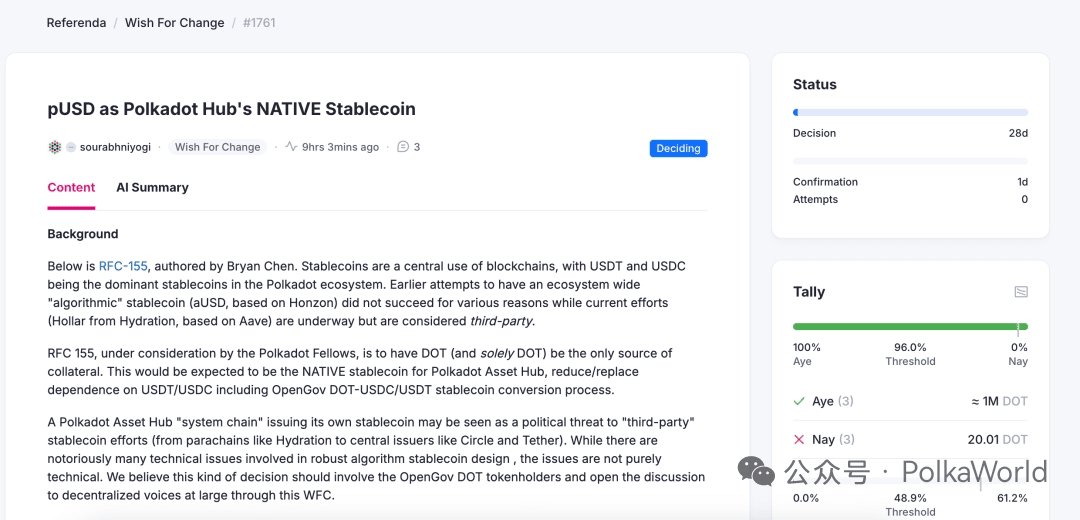Image resolution: width=1080 pixels, height=520 pixels.
Task: Go to Referenda breadcrumb
Action: (76, 23)
